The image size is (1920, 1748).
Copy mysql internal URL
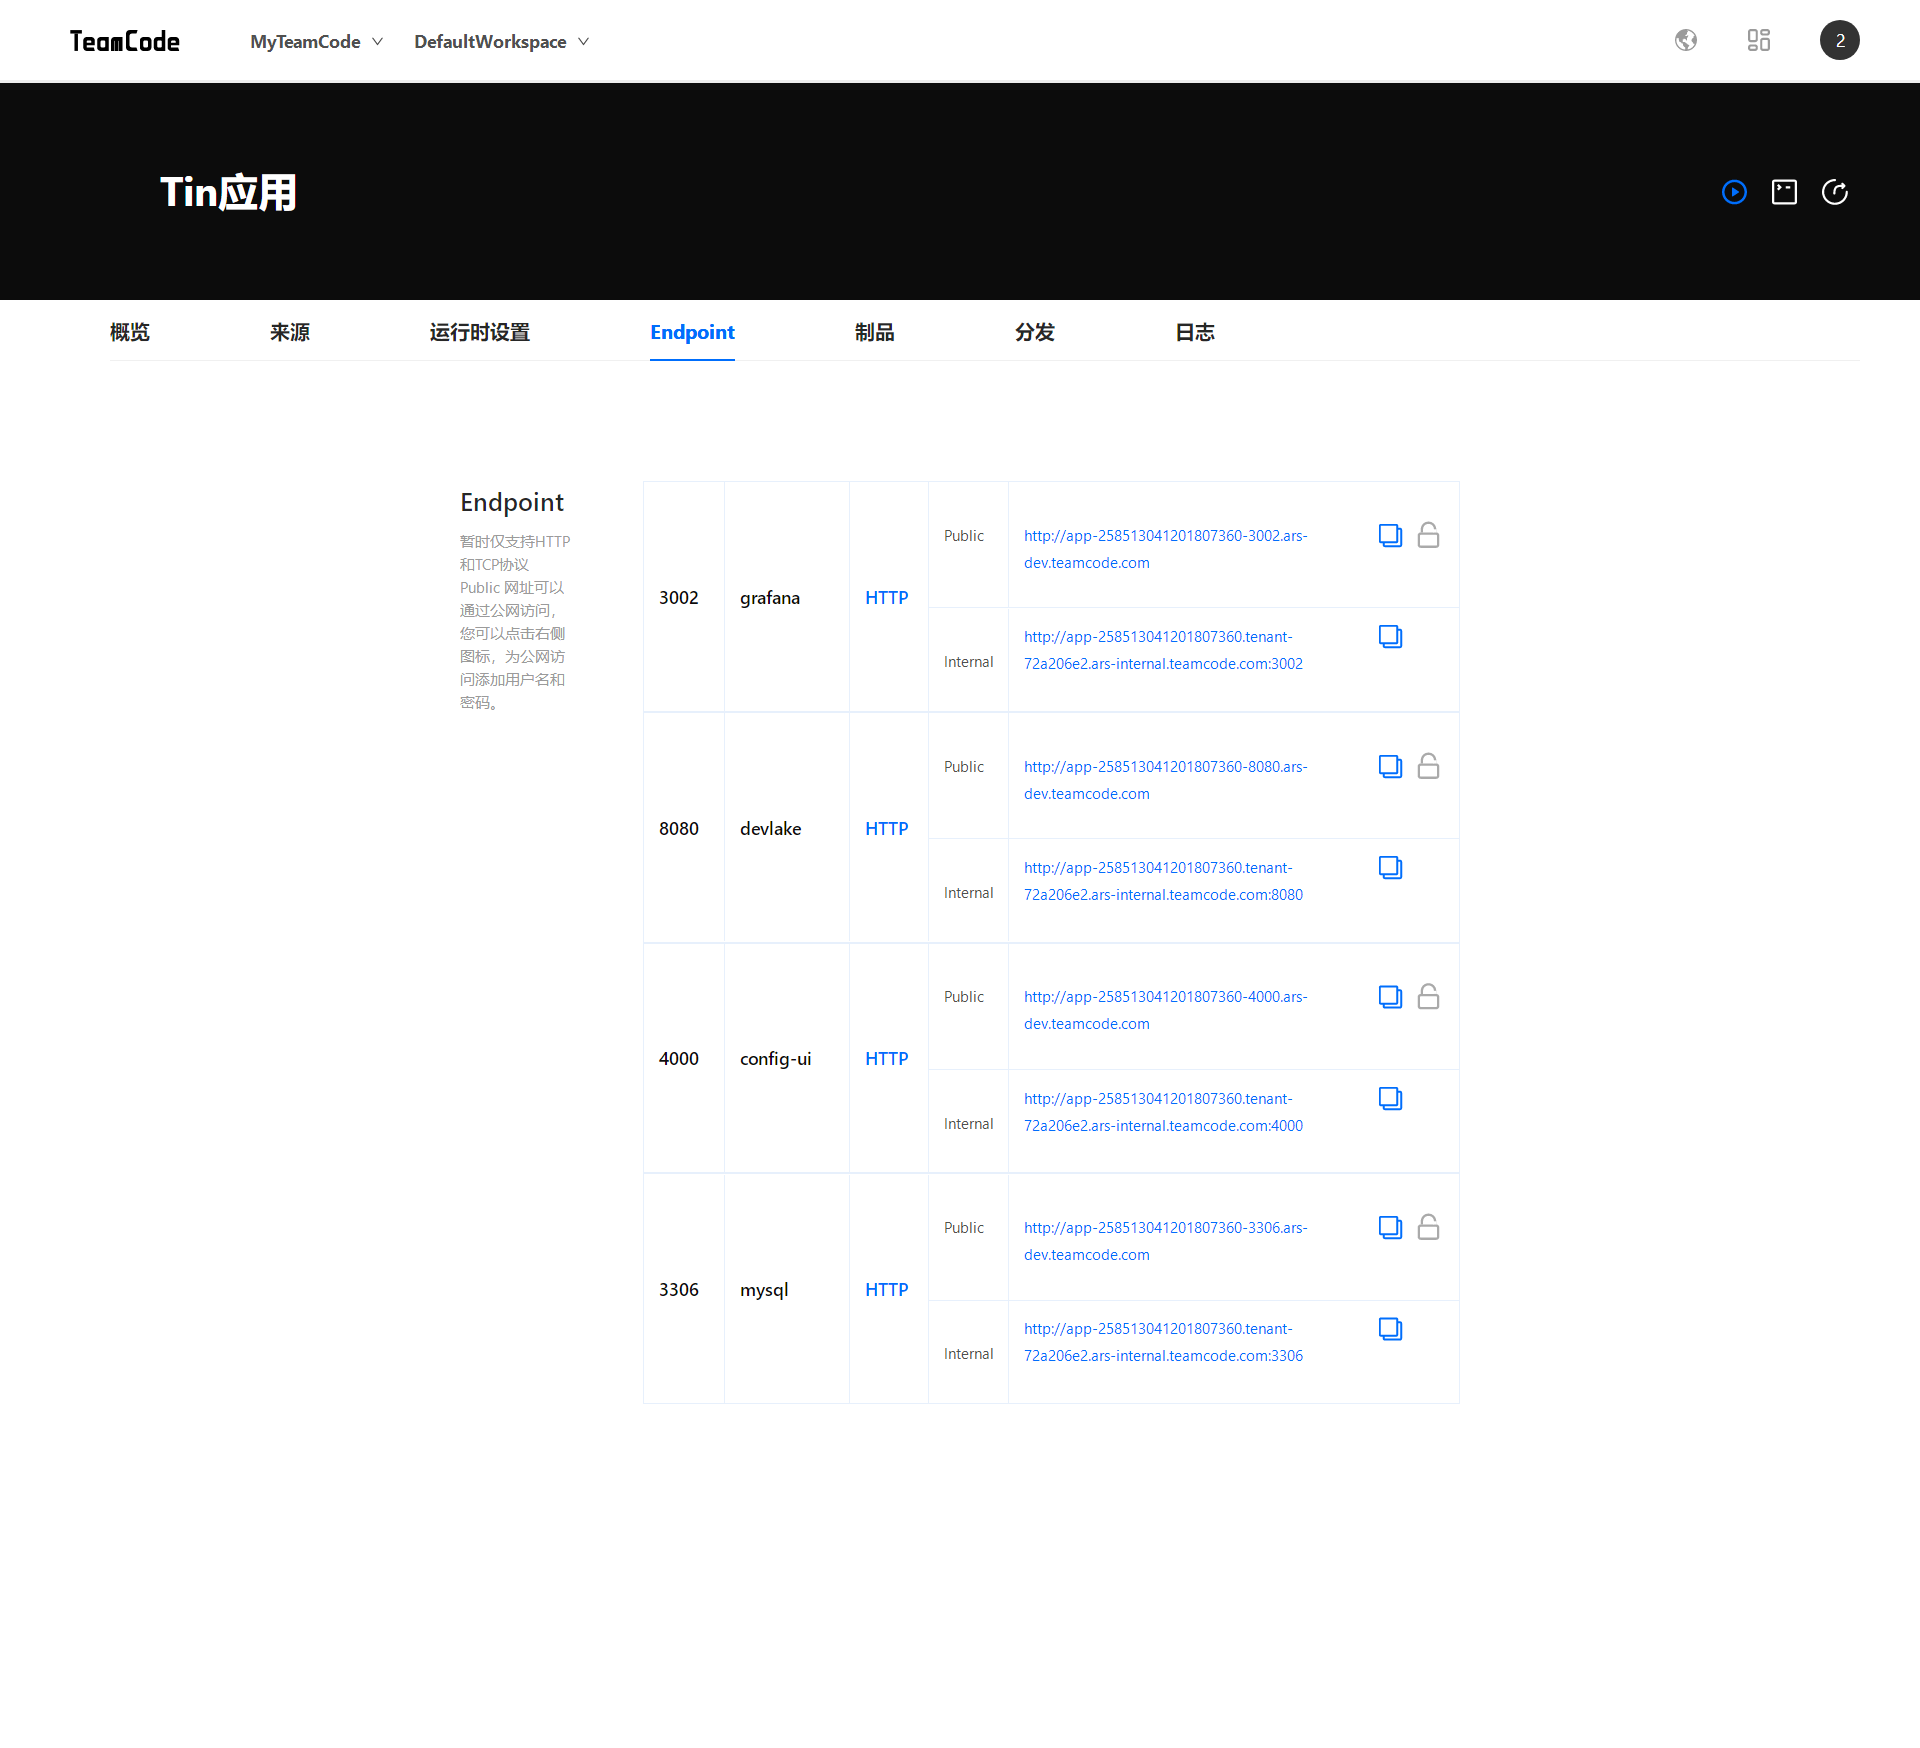(1390, 1329)
